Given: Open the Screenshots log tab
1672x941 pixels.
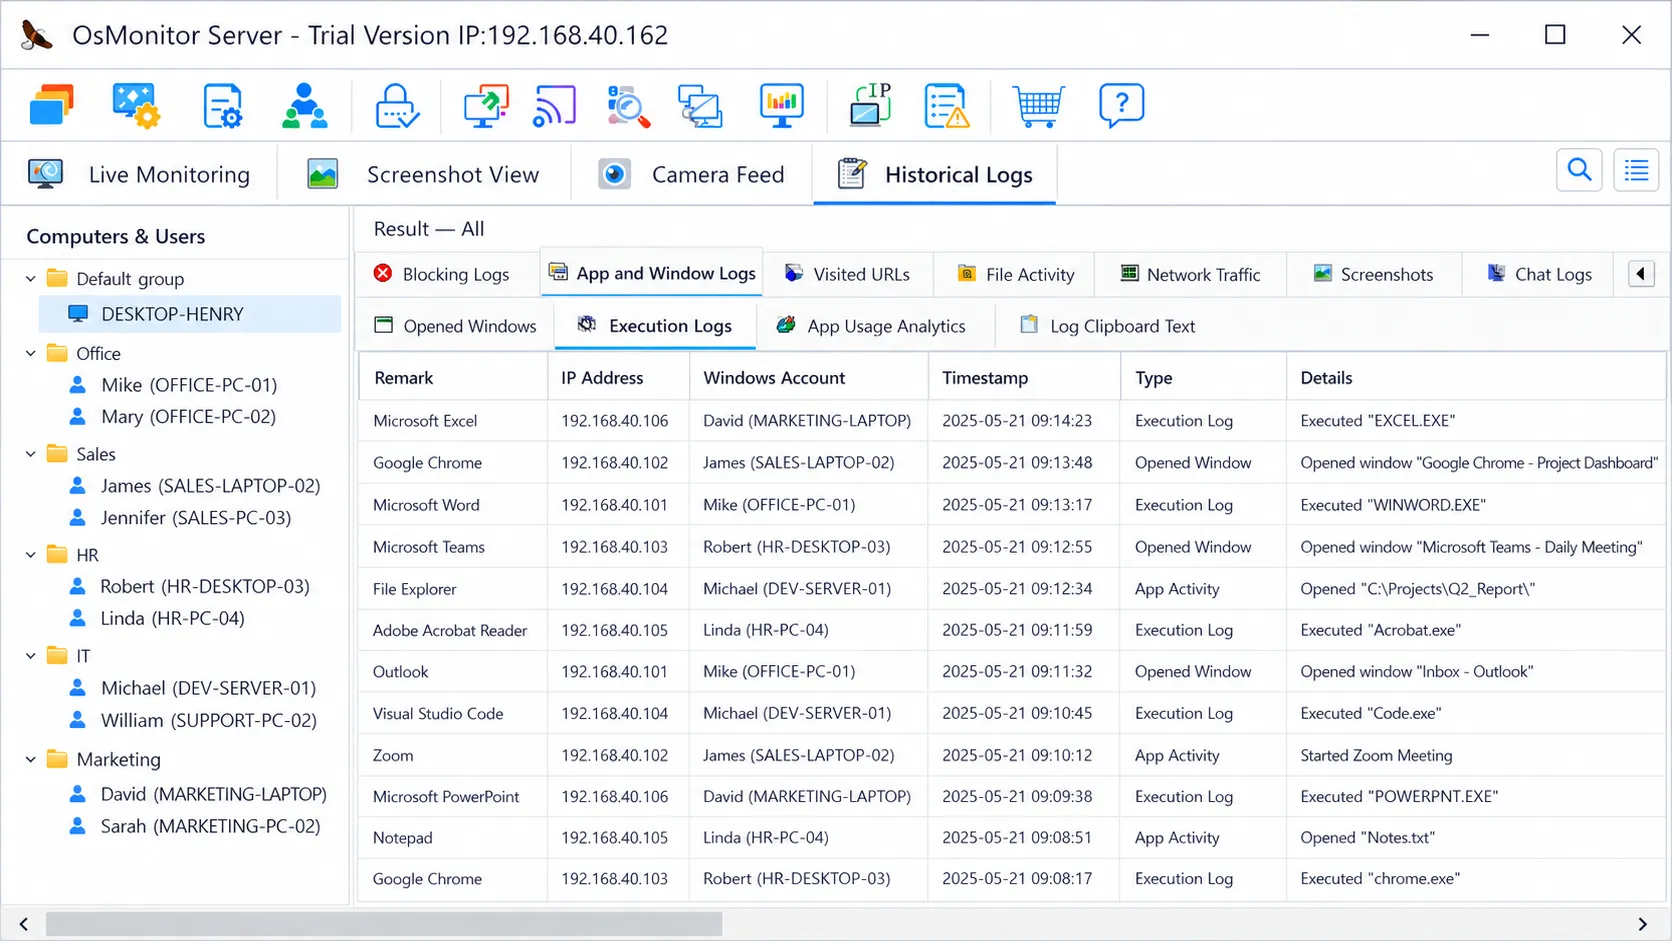Looking at the screenshot, I should tap(1373, 274).
